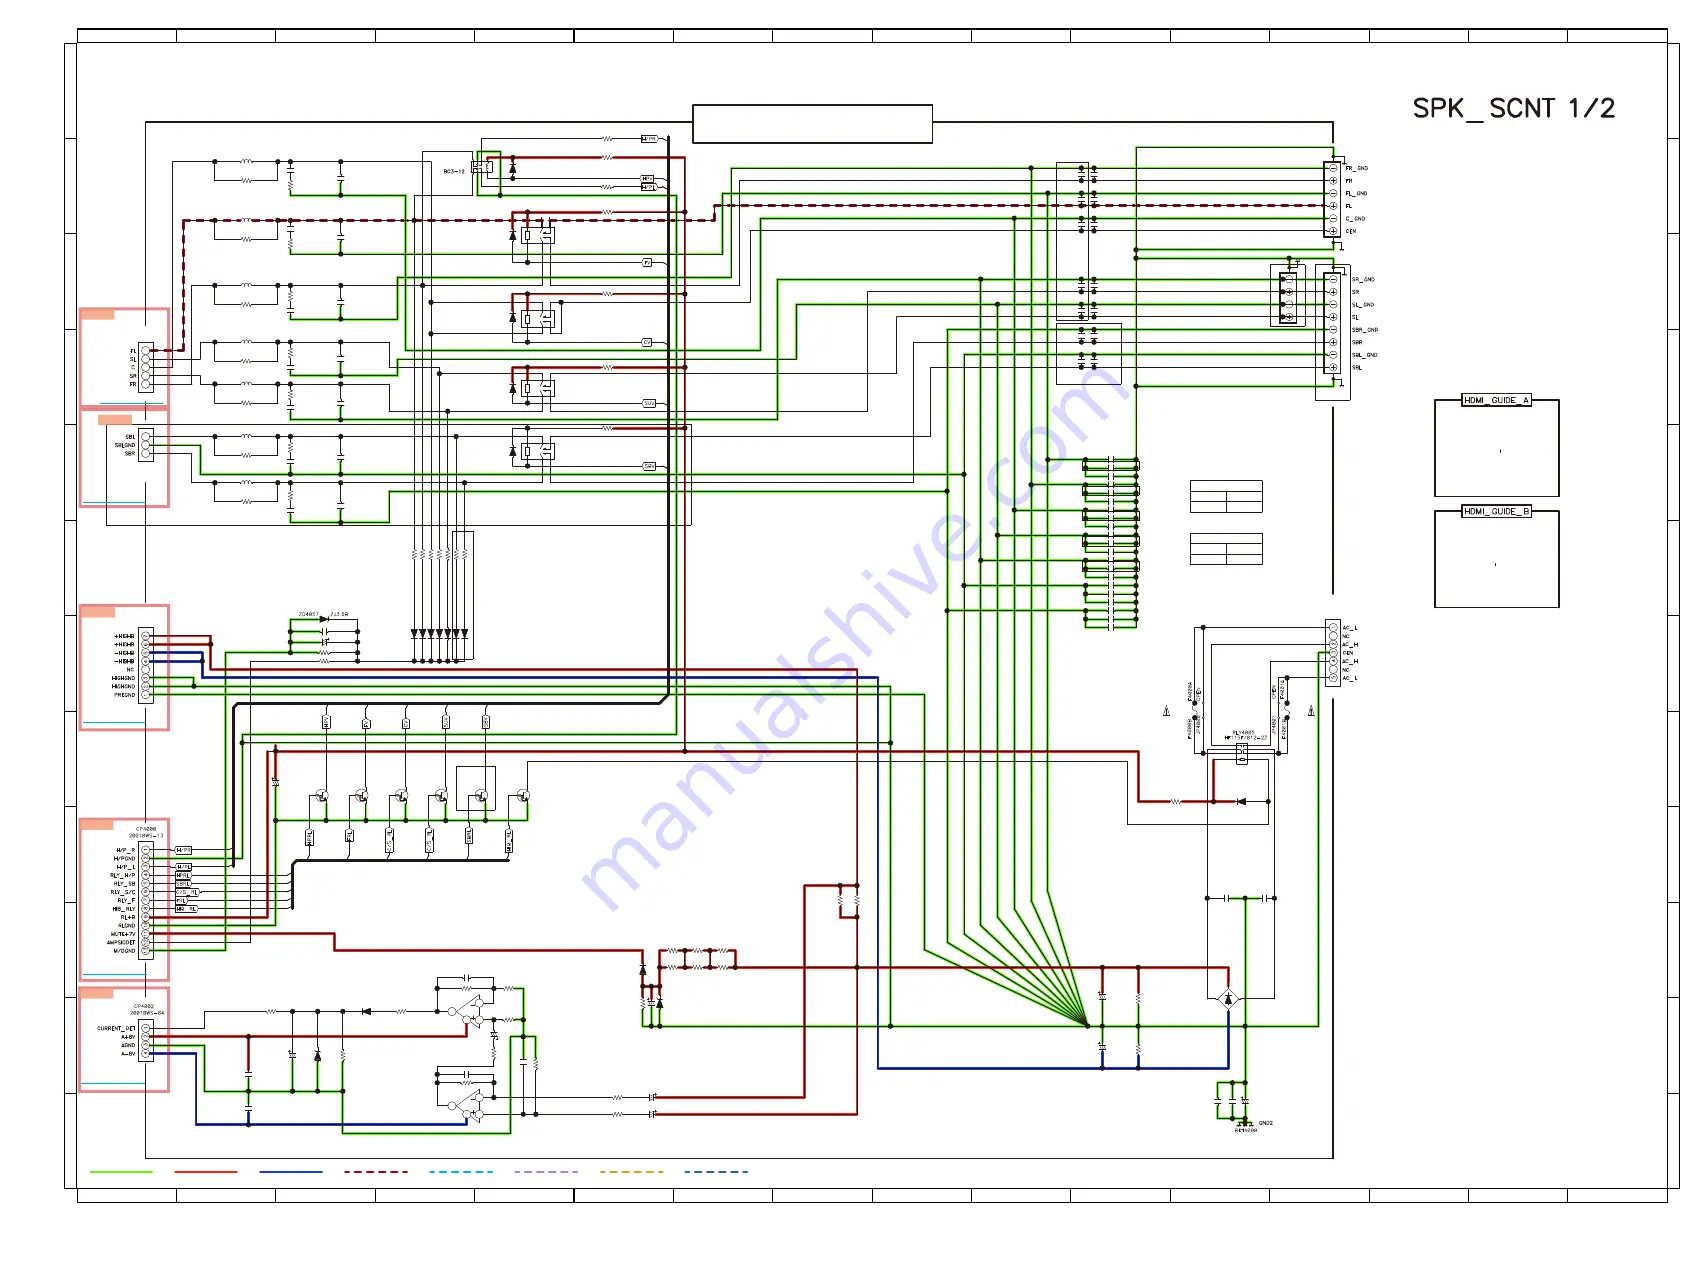Click the purple dashed legend line
The image size is (1701, 1263).
tap(546, 1171)
